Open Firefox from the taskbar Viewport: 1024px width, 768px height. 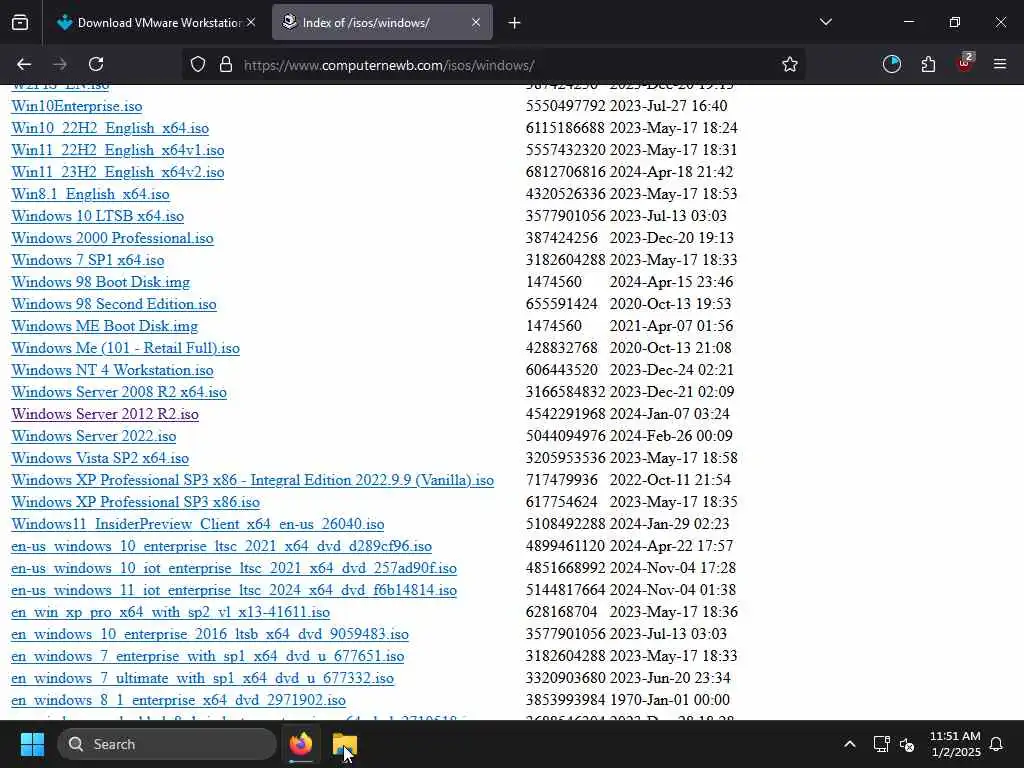point(301,744)
